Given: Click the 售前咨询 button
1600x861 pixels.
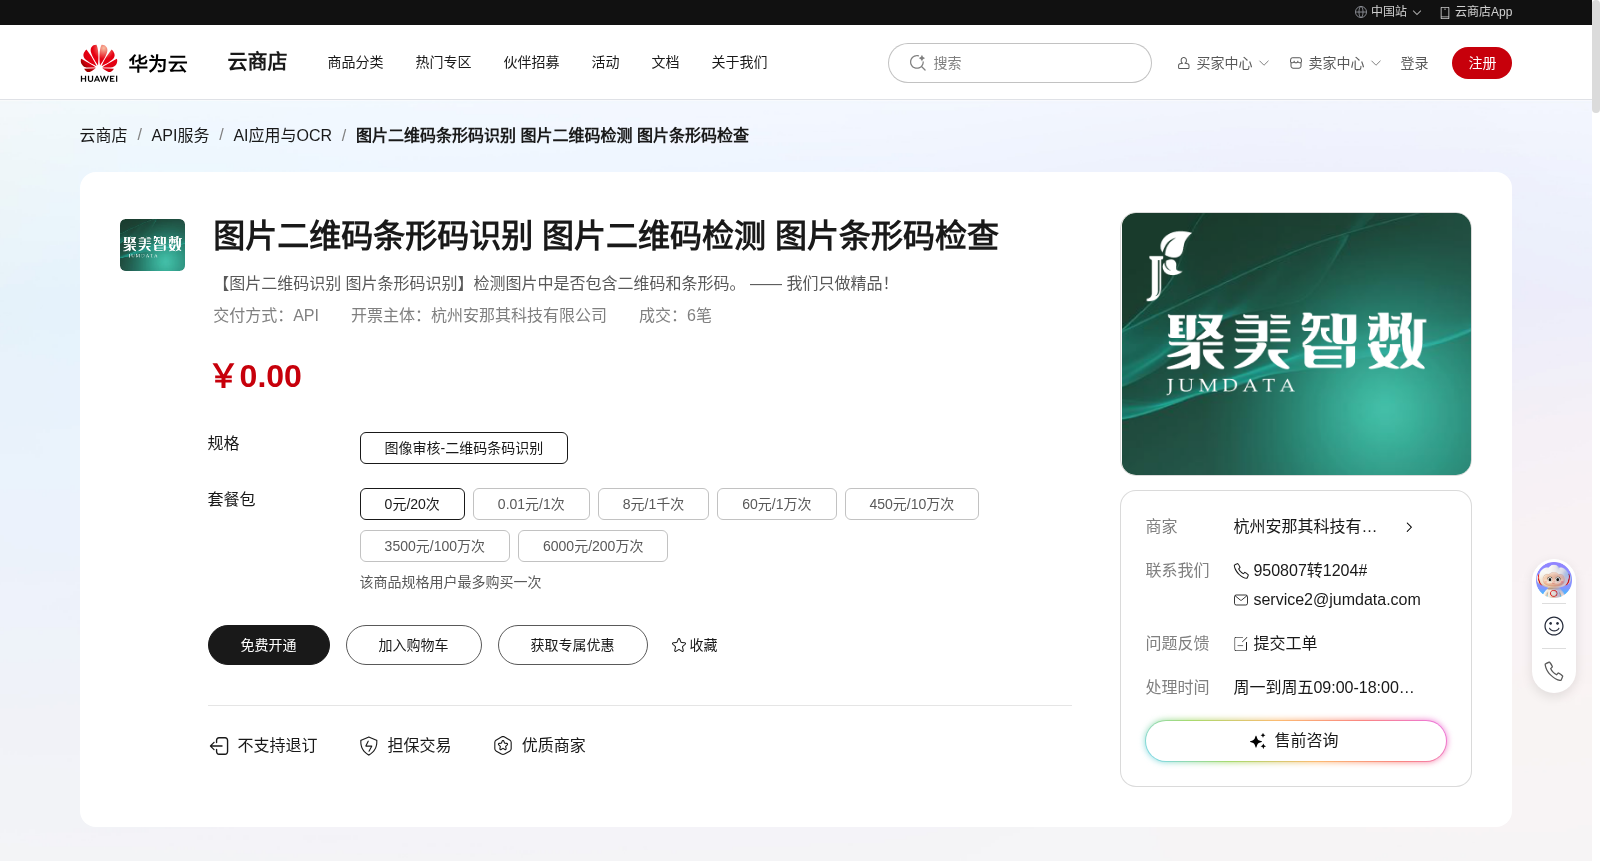Looking at the screenshot, I should tap(1296, 741).
